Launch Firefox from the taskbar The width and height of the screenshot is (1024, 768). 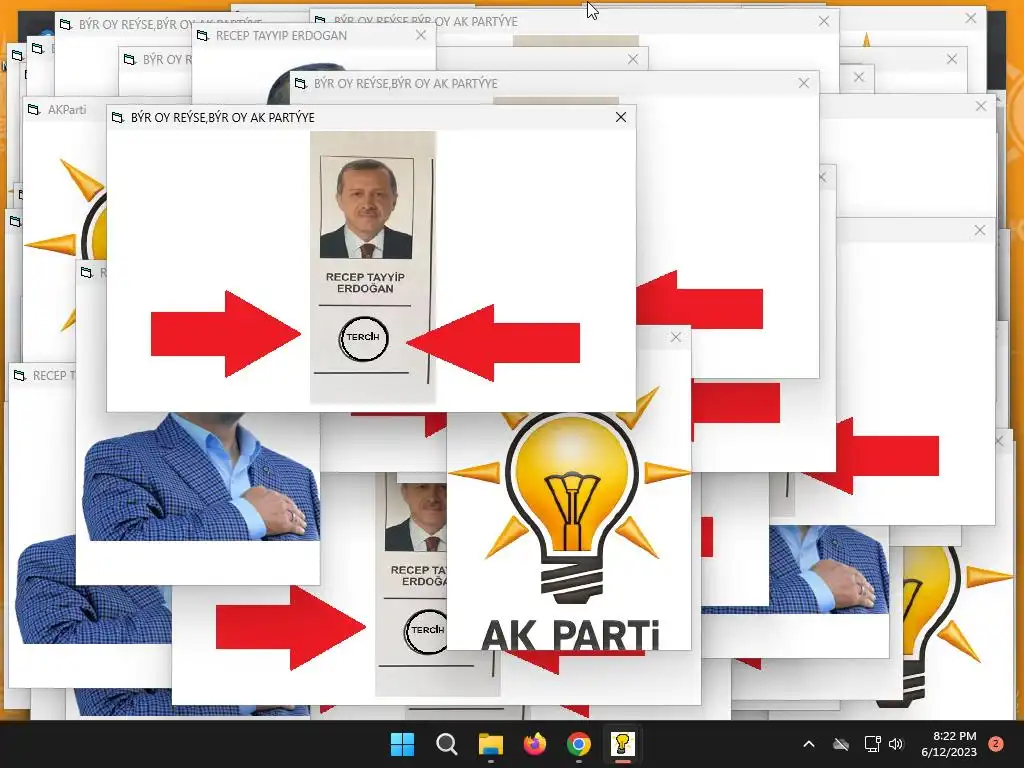[535, 744]
